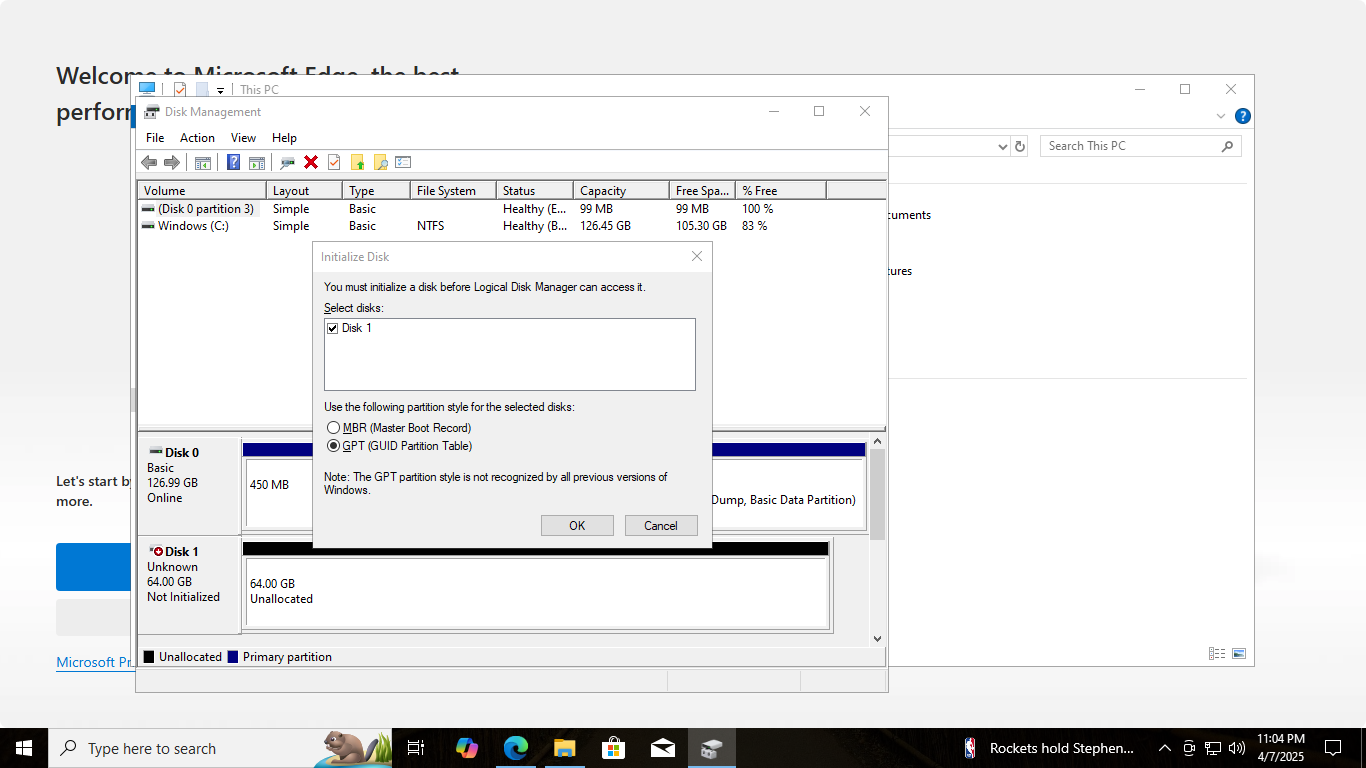This screenshot has height=768, width=1366.
Task: Click the New folder quick access icon in This PC
Action: 202,89
